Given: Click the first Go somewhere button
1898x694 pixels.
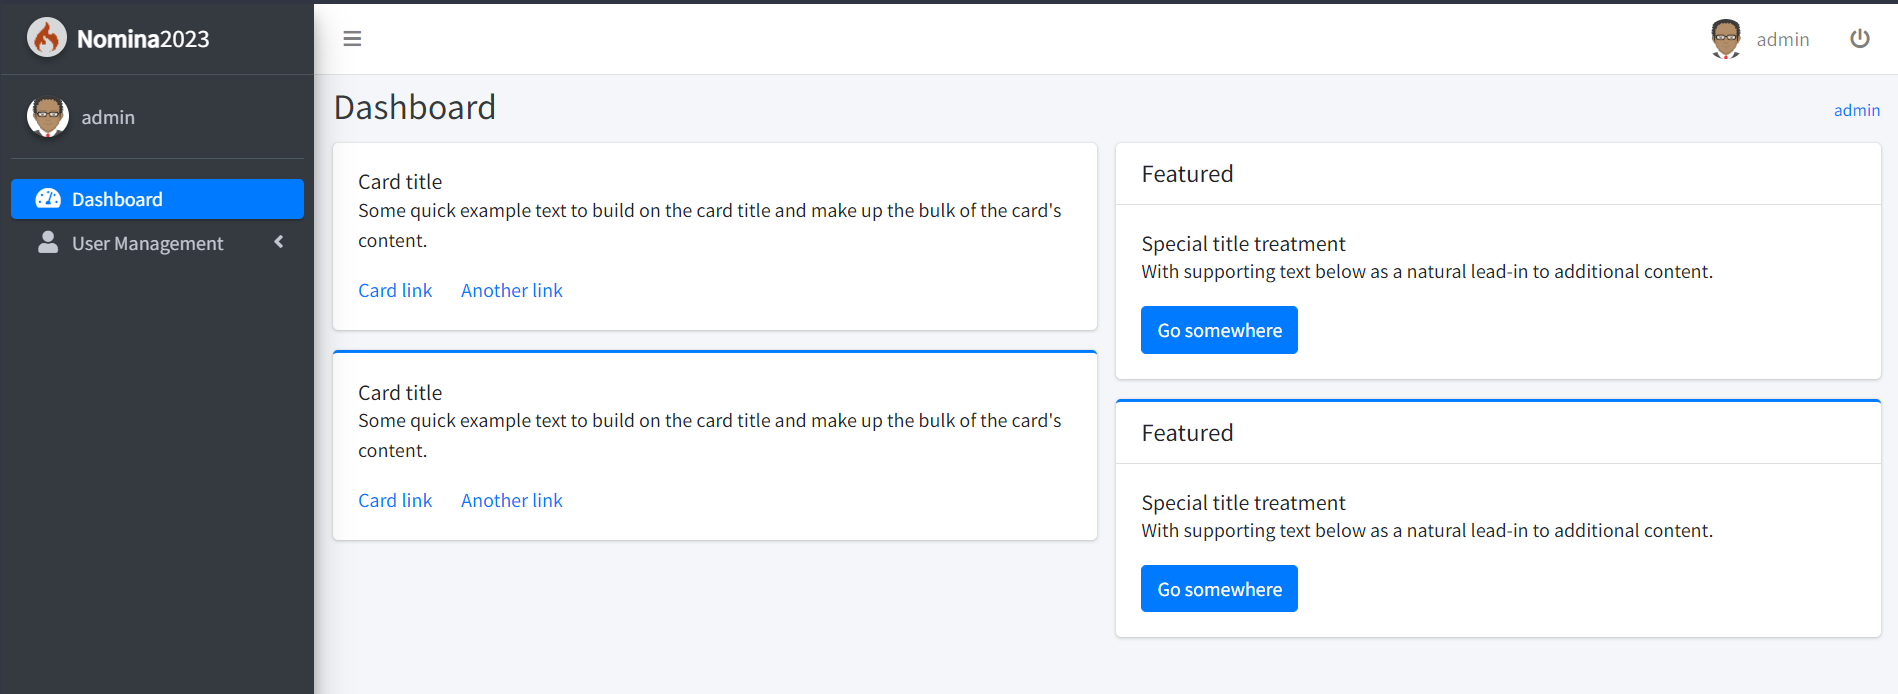Looking at the screenshot, I should click(x=1219, y=330).
